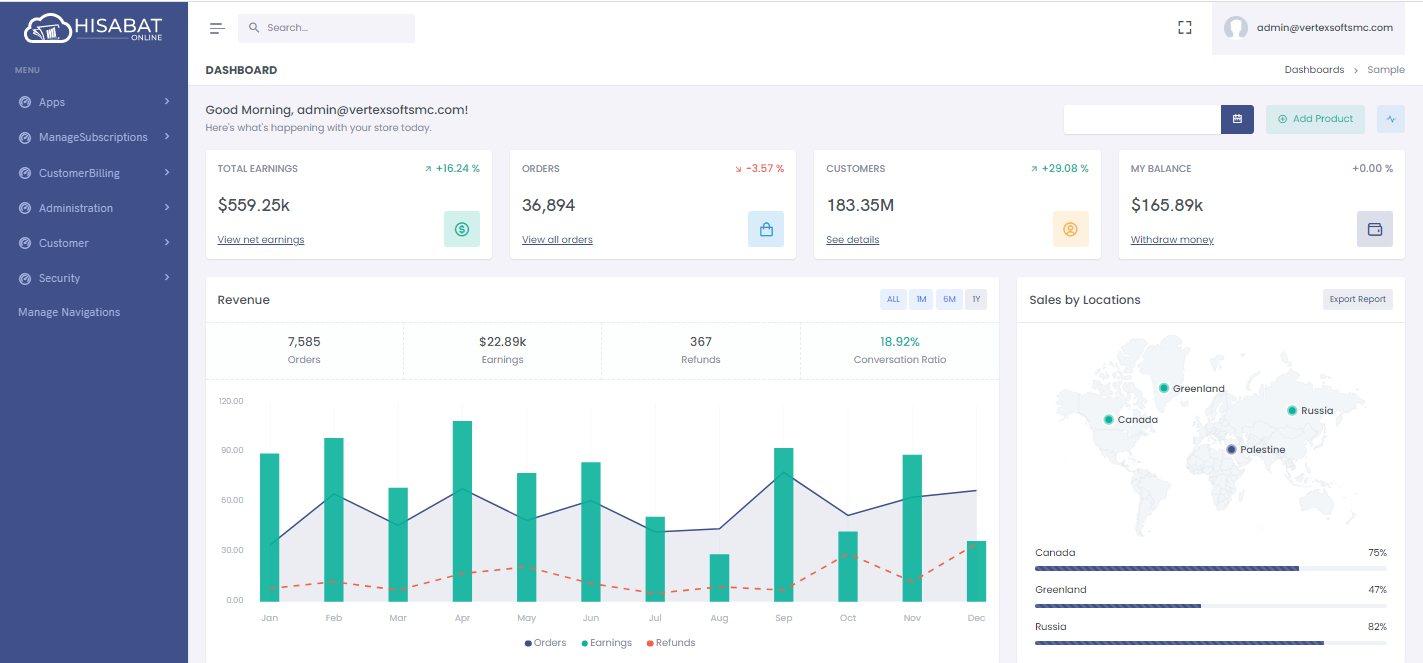Click the hamburger menu toggle icon

[217, 28]
